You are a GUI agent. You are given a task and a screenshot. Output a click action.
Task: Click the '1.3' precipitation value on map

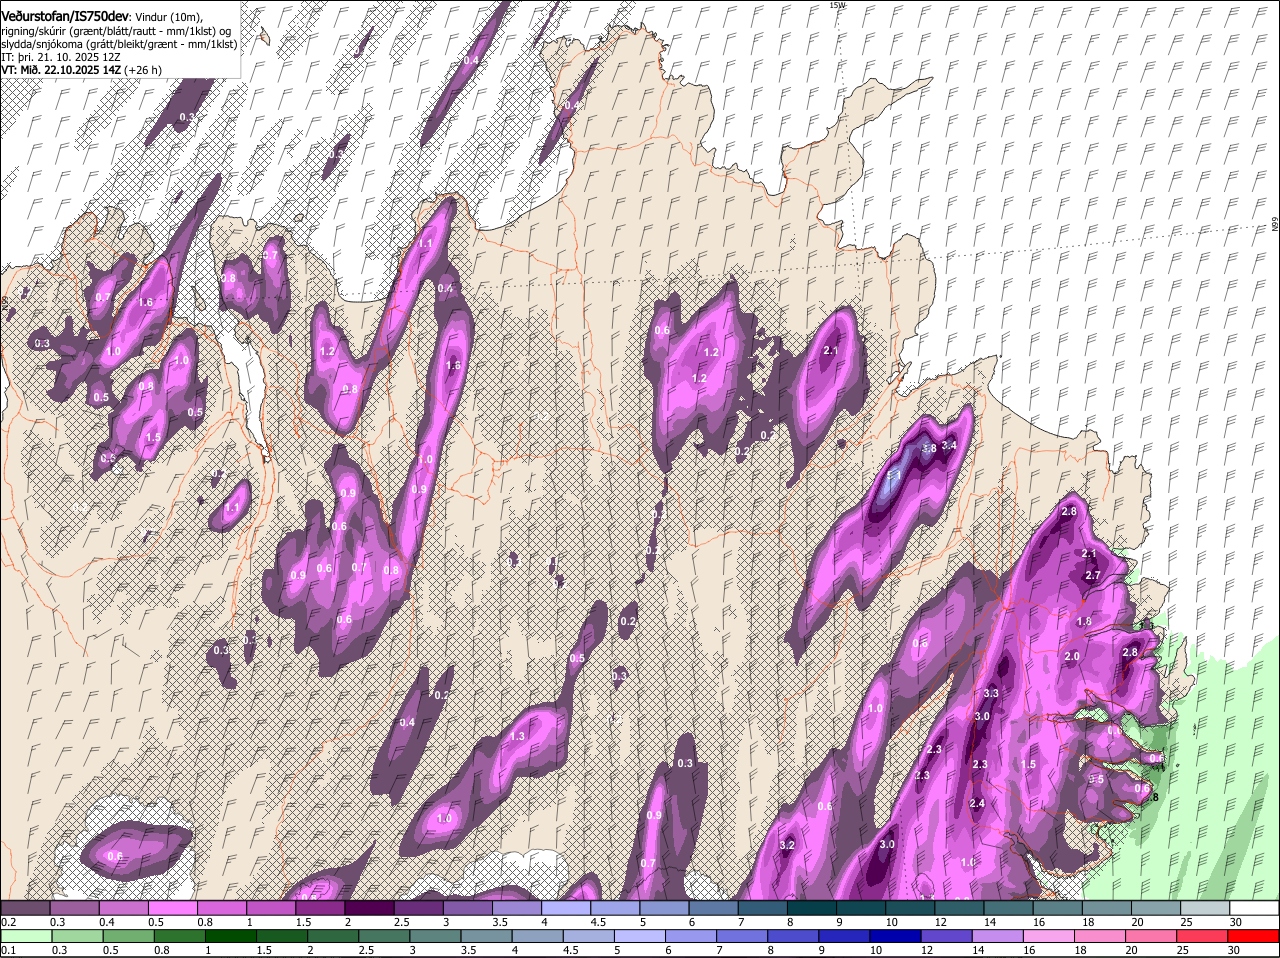(517, 736)
